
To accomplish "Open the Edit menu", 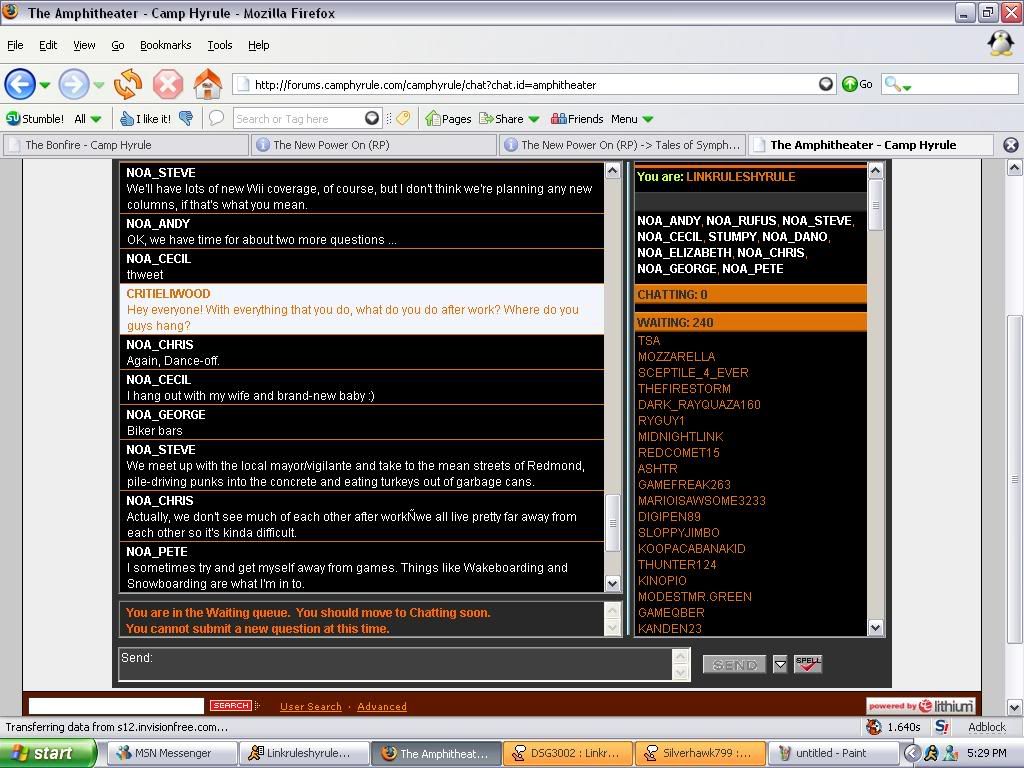I will click(x=48, y=45).
